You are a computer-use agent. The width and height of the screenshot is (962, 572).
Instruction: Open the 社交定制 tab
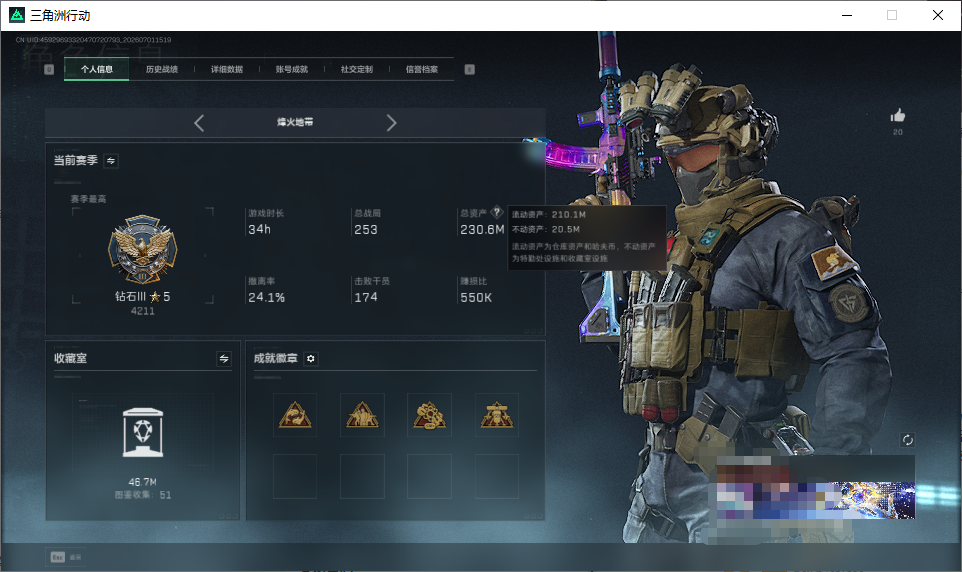pos(357,69)
